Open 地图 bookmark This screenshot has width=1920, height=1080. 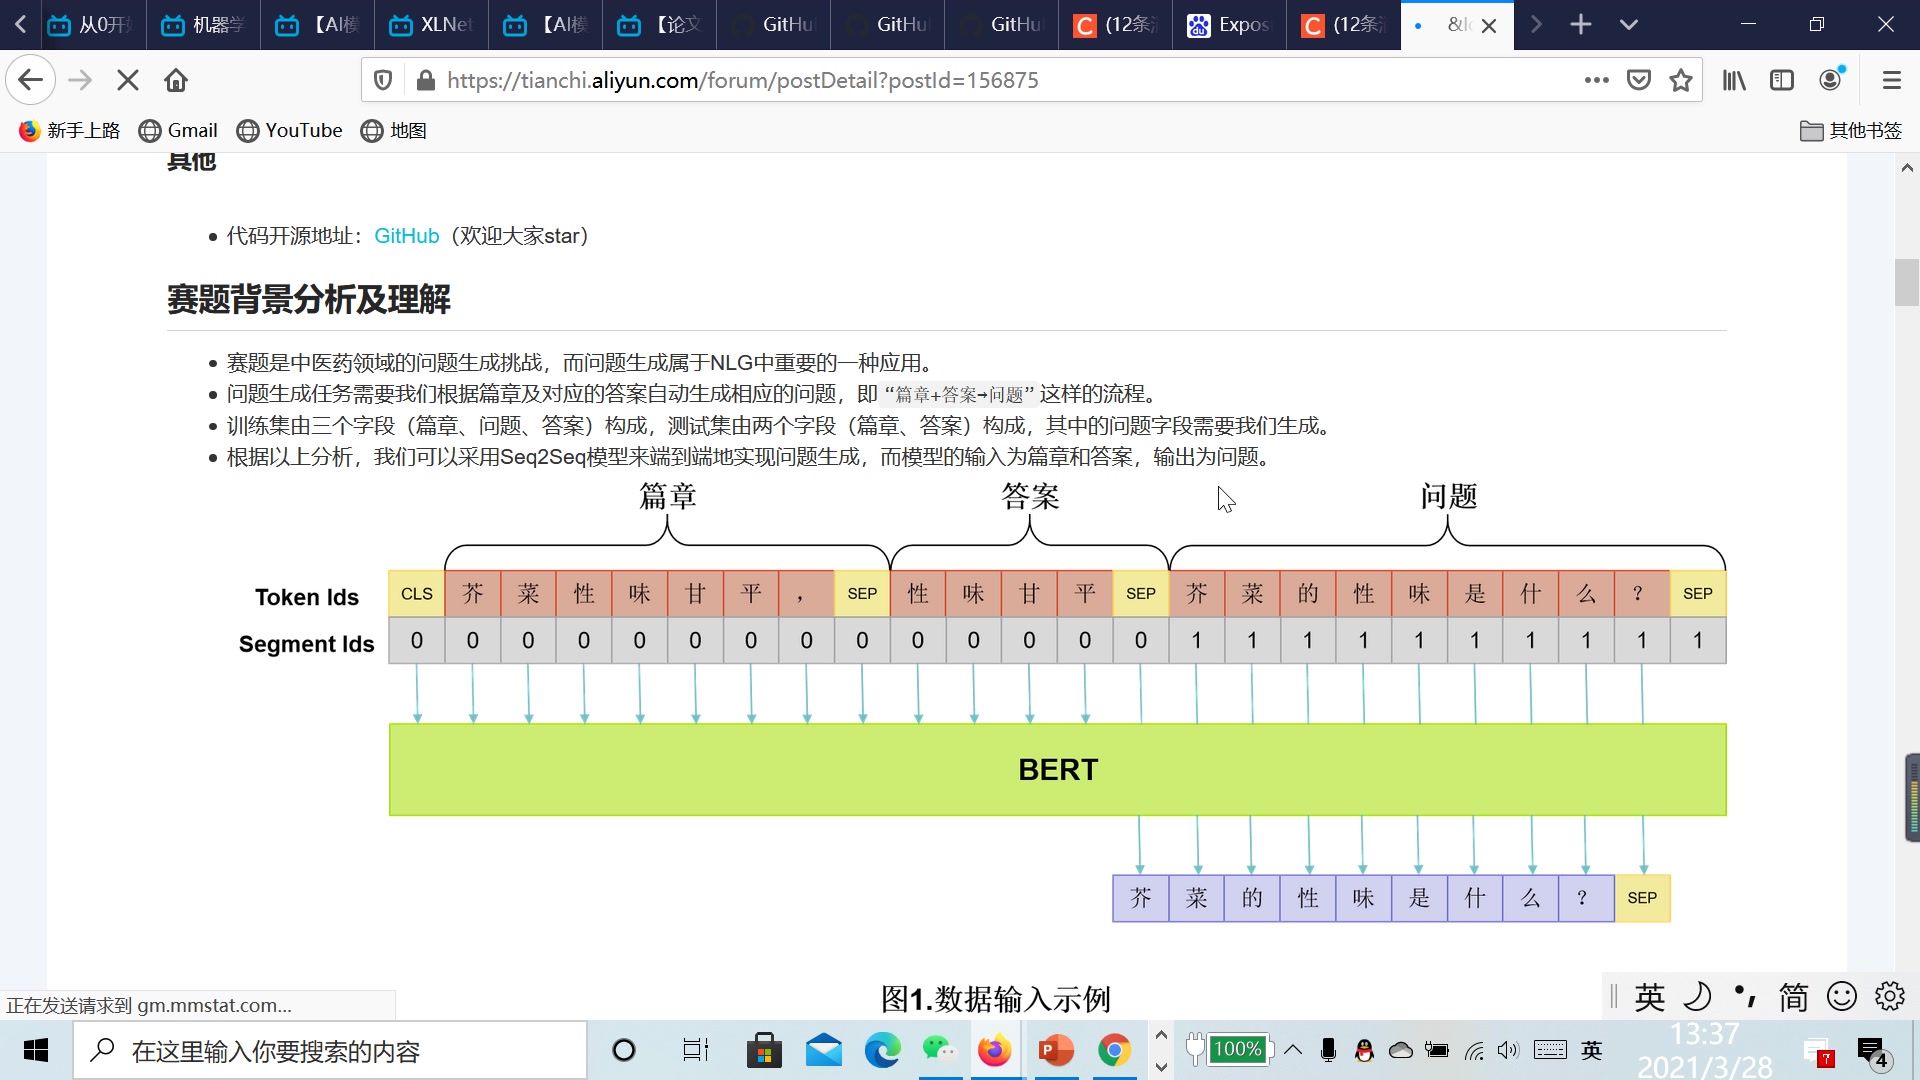point(394,131)
